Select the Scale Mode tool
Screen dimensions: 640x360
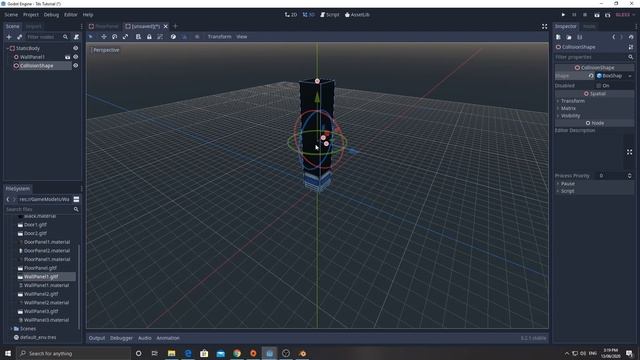click(x=125, y=37)
